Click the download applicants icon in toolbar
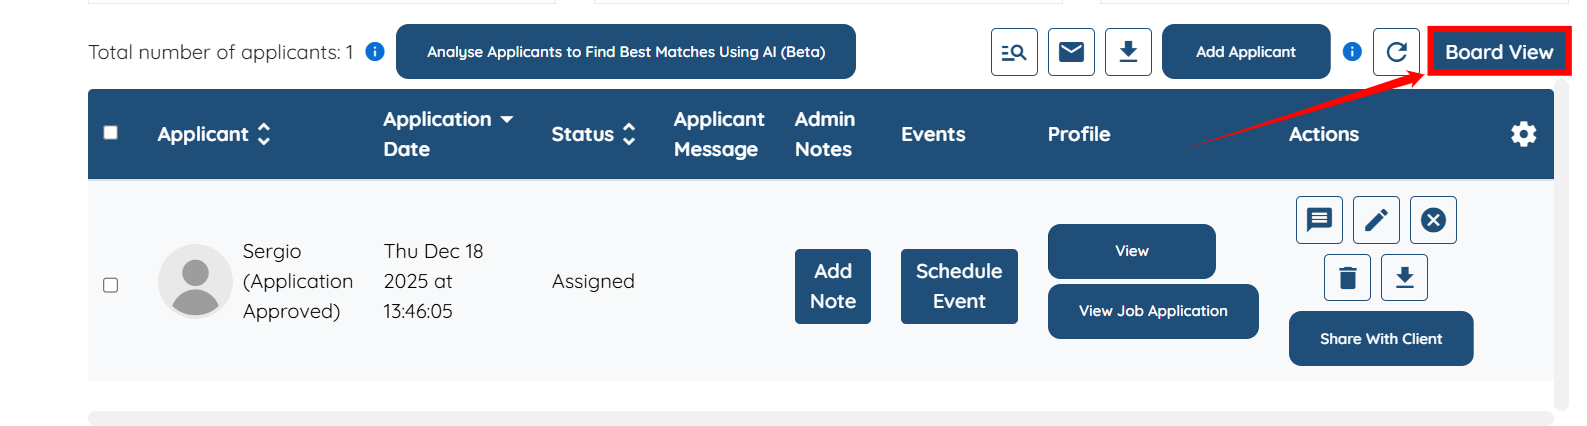This screenshot has height=426, width=1587. 1128,52
